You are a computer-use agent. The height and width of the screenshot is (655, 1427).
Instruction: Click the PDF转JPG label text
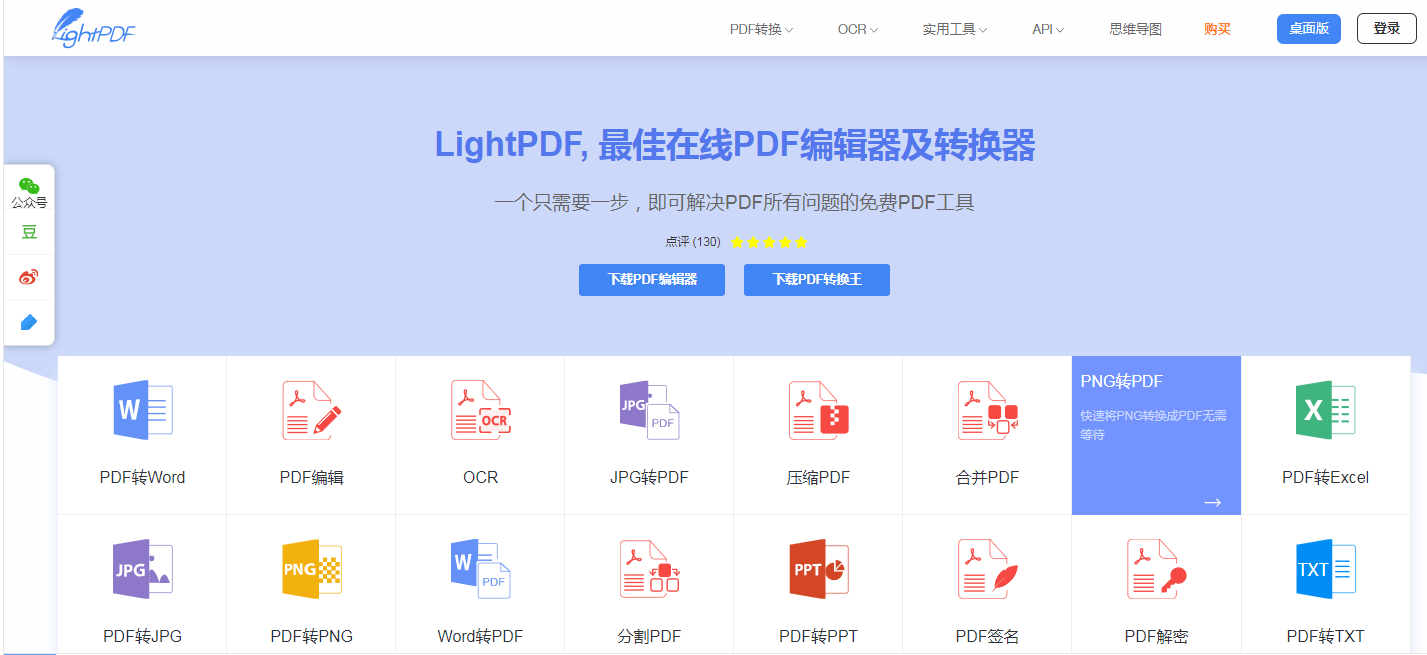[x=142, y=636]
